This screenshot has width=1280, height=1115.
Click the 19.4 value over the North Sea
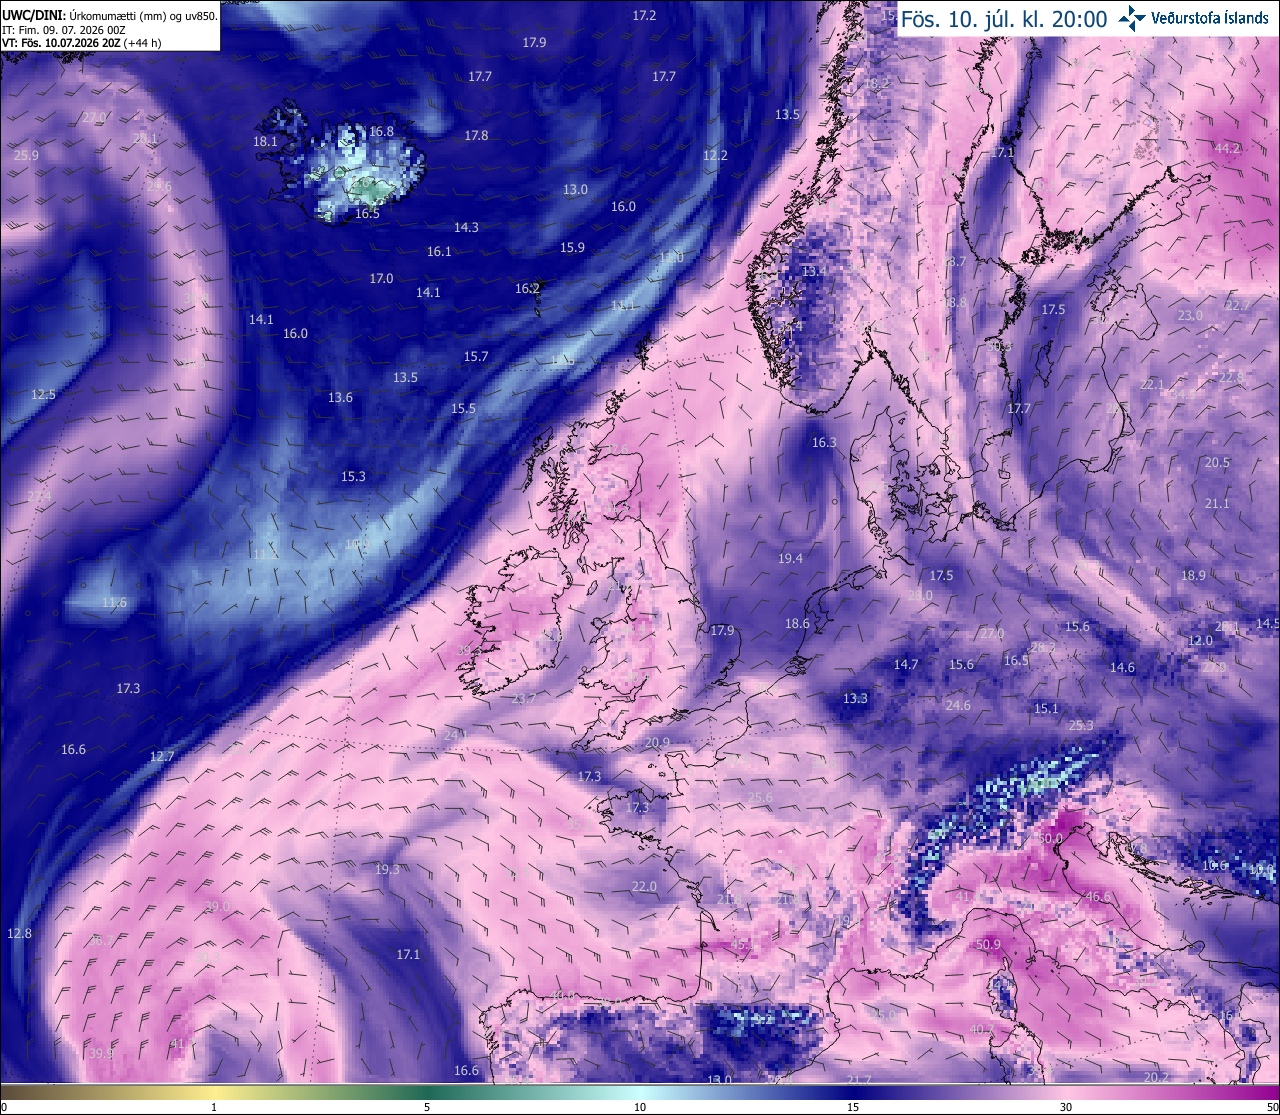(x=790, y=558)
